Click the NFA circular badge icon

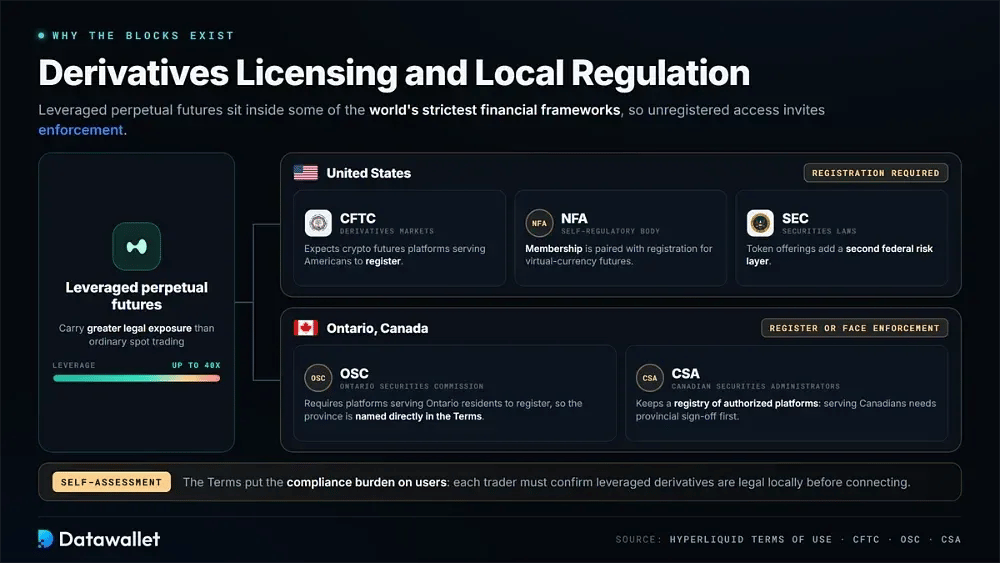pos(539,223)
